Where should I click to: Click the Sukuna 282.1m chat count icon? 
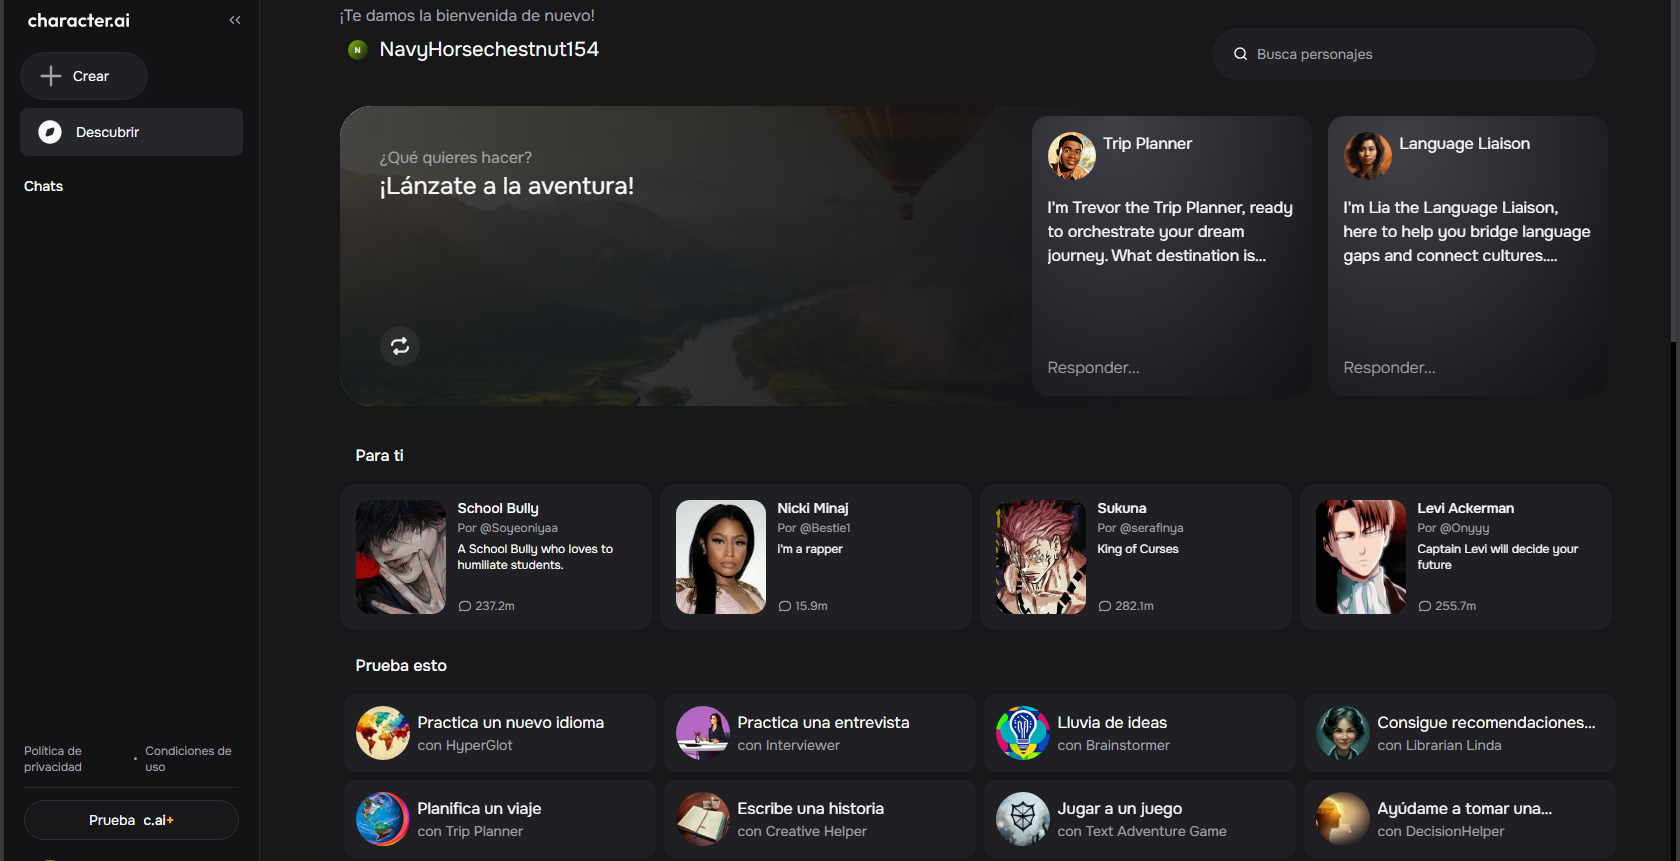tap(1105, 606)
